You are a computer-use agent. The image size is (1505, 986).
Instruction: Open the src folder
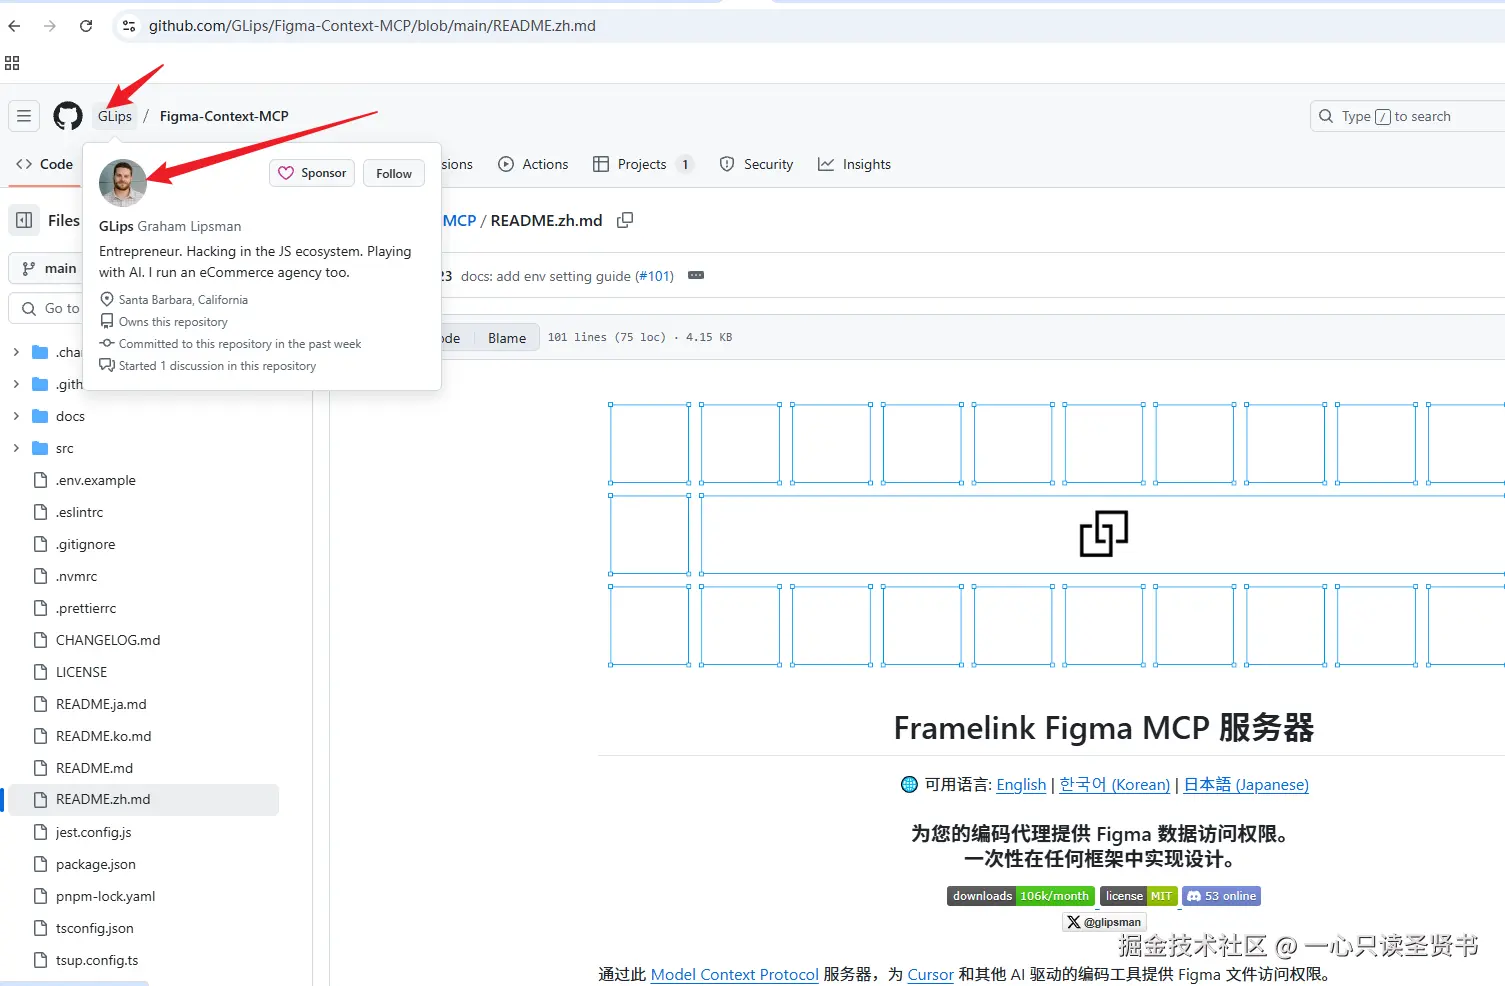[64, 448]
